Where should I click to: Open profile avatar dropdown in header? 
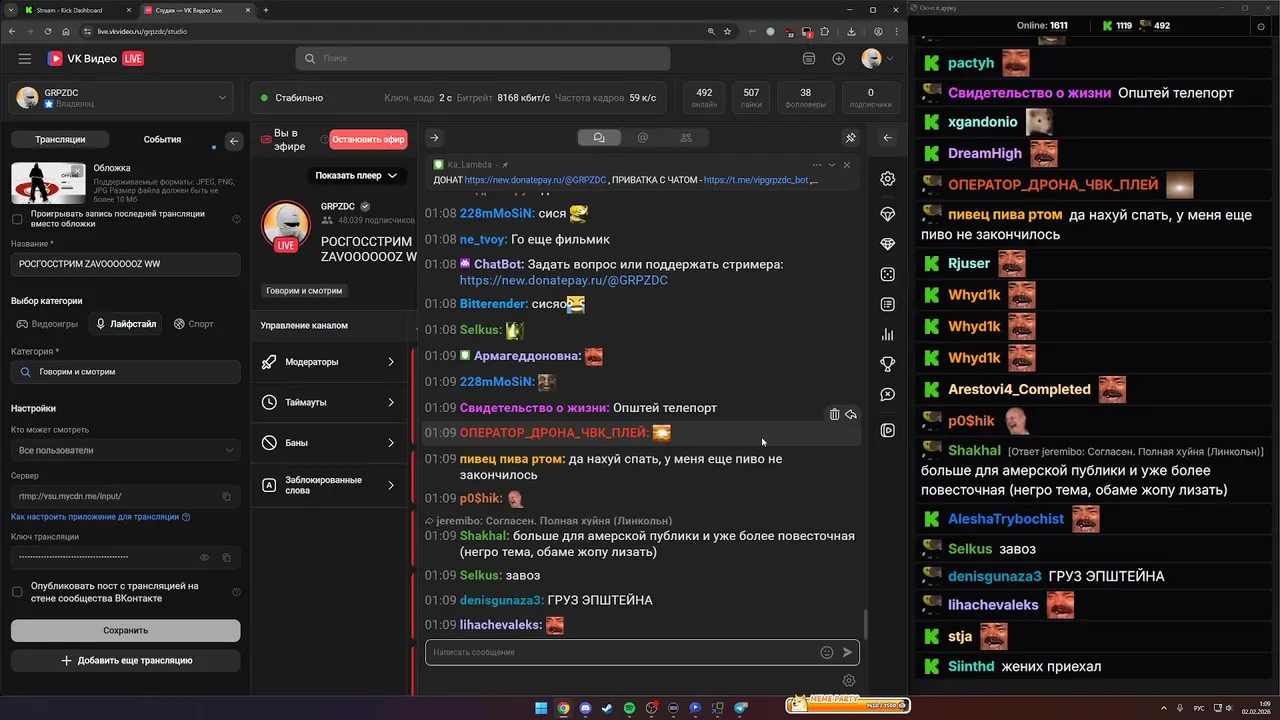[877, 59]
